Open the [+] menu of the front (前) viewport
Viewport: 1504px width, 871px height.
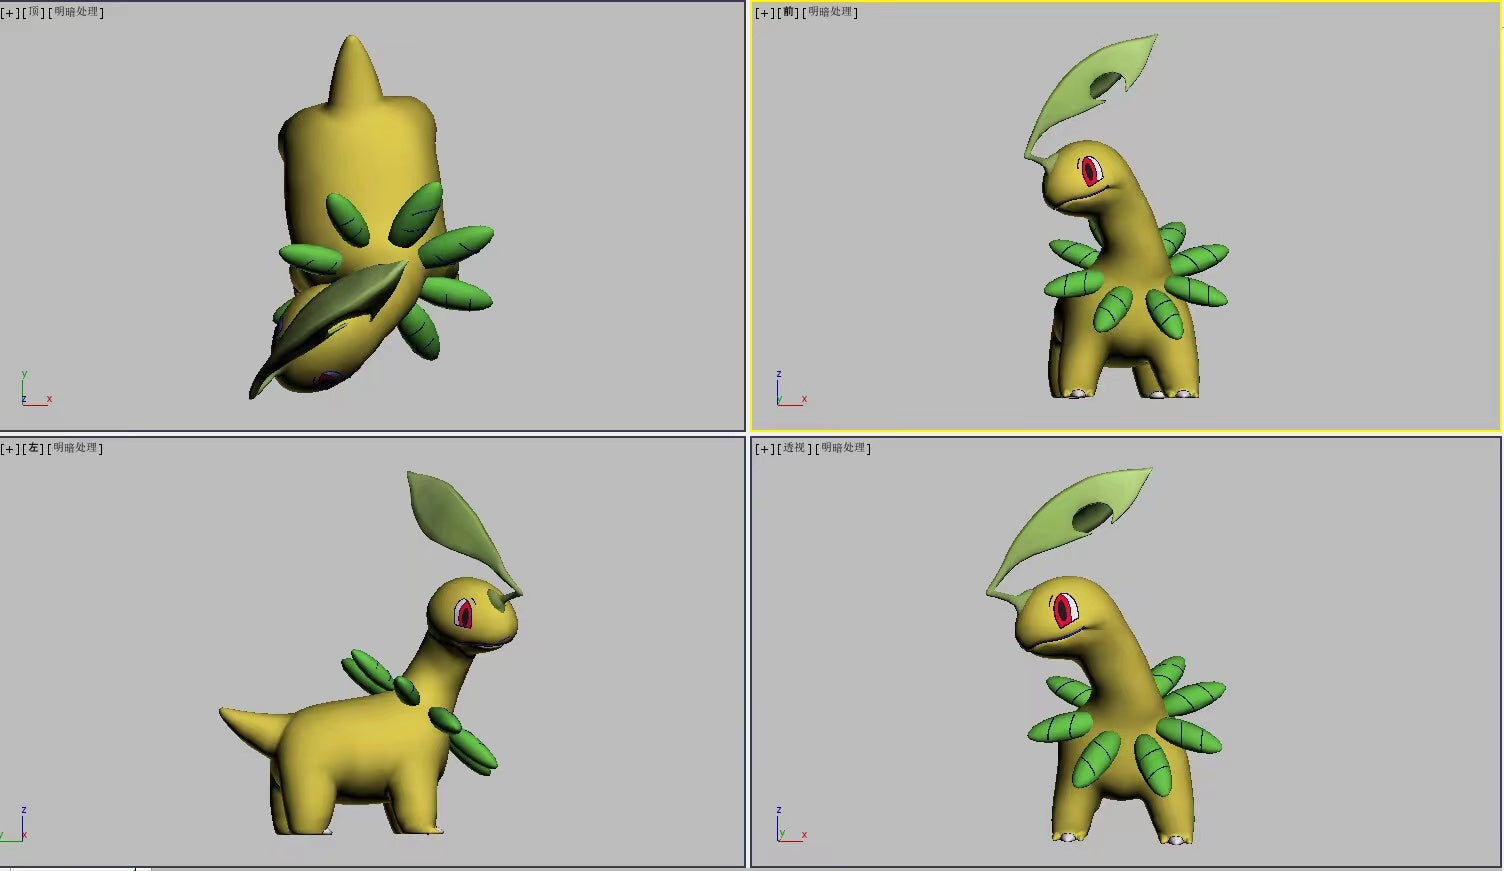(765, 12)
